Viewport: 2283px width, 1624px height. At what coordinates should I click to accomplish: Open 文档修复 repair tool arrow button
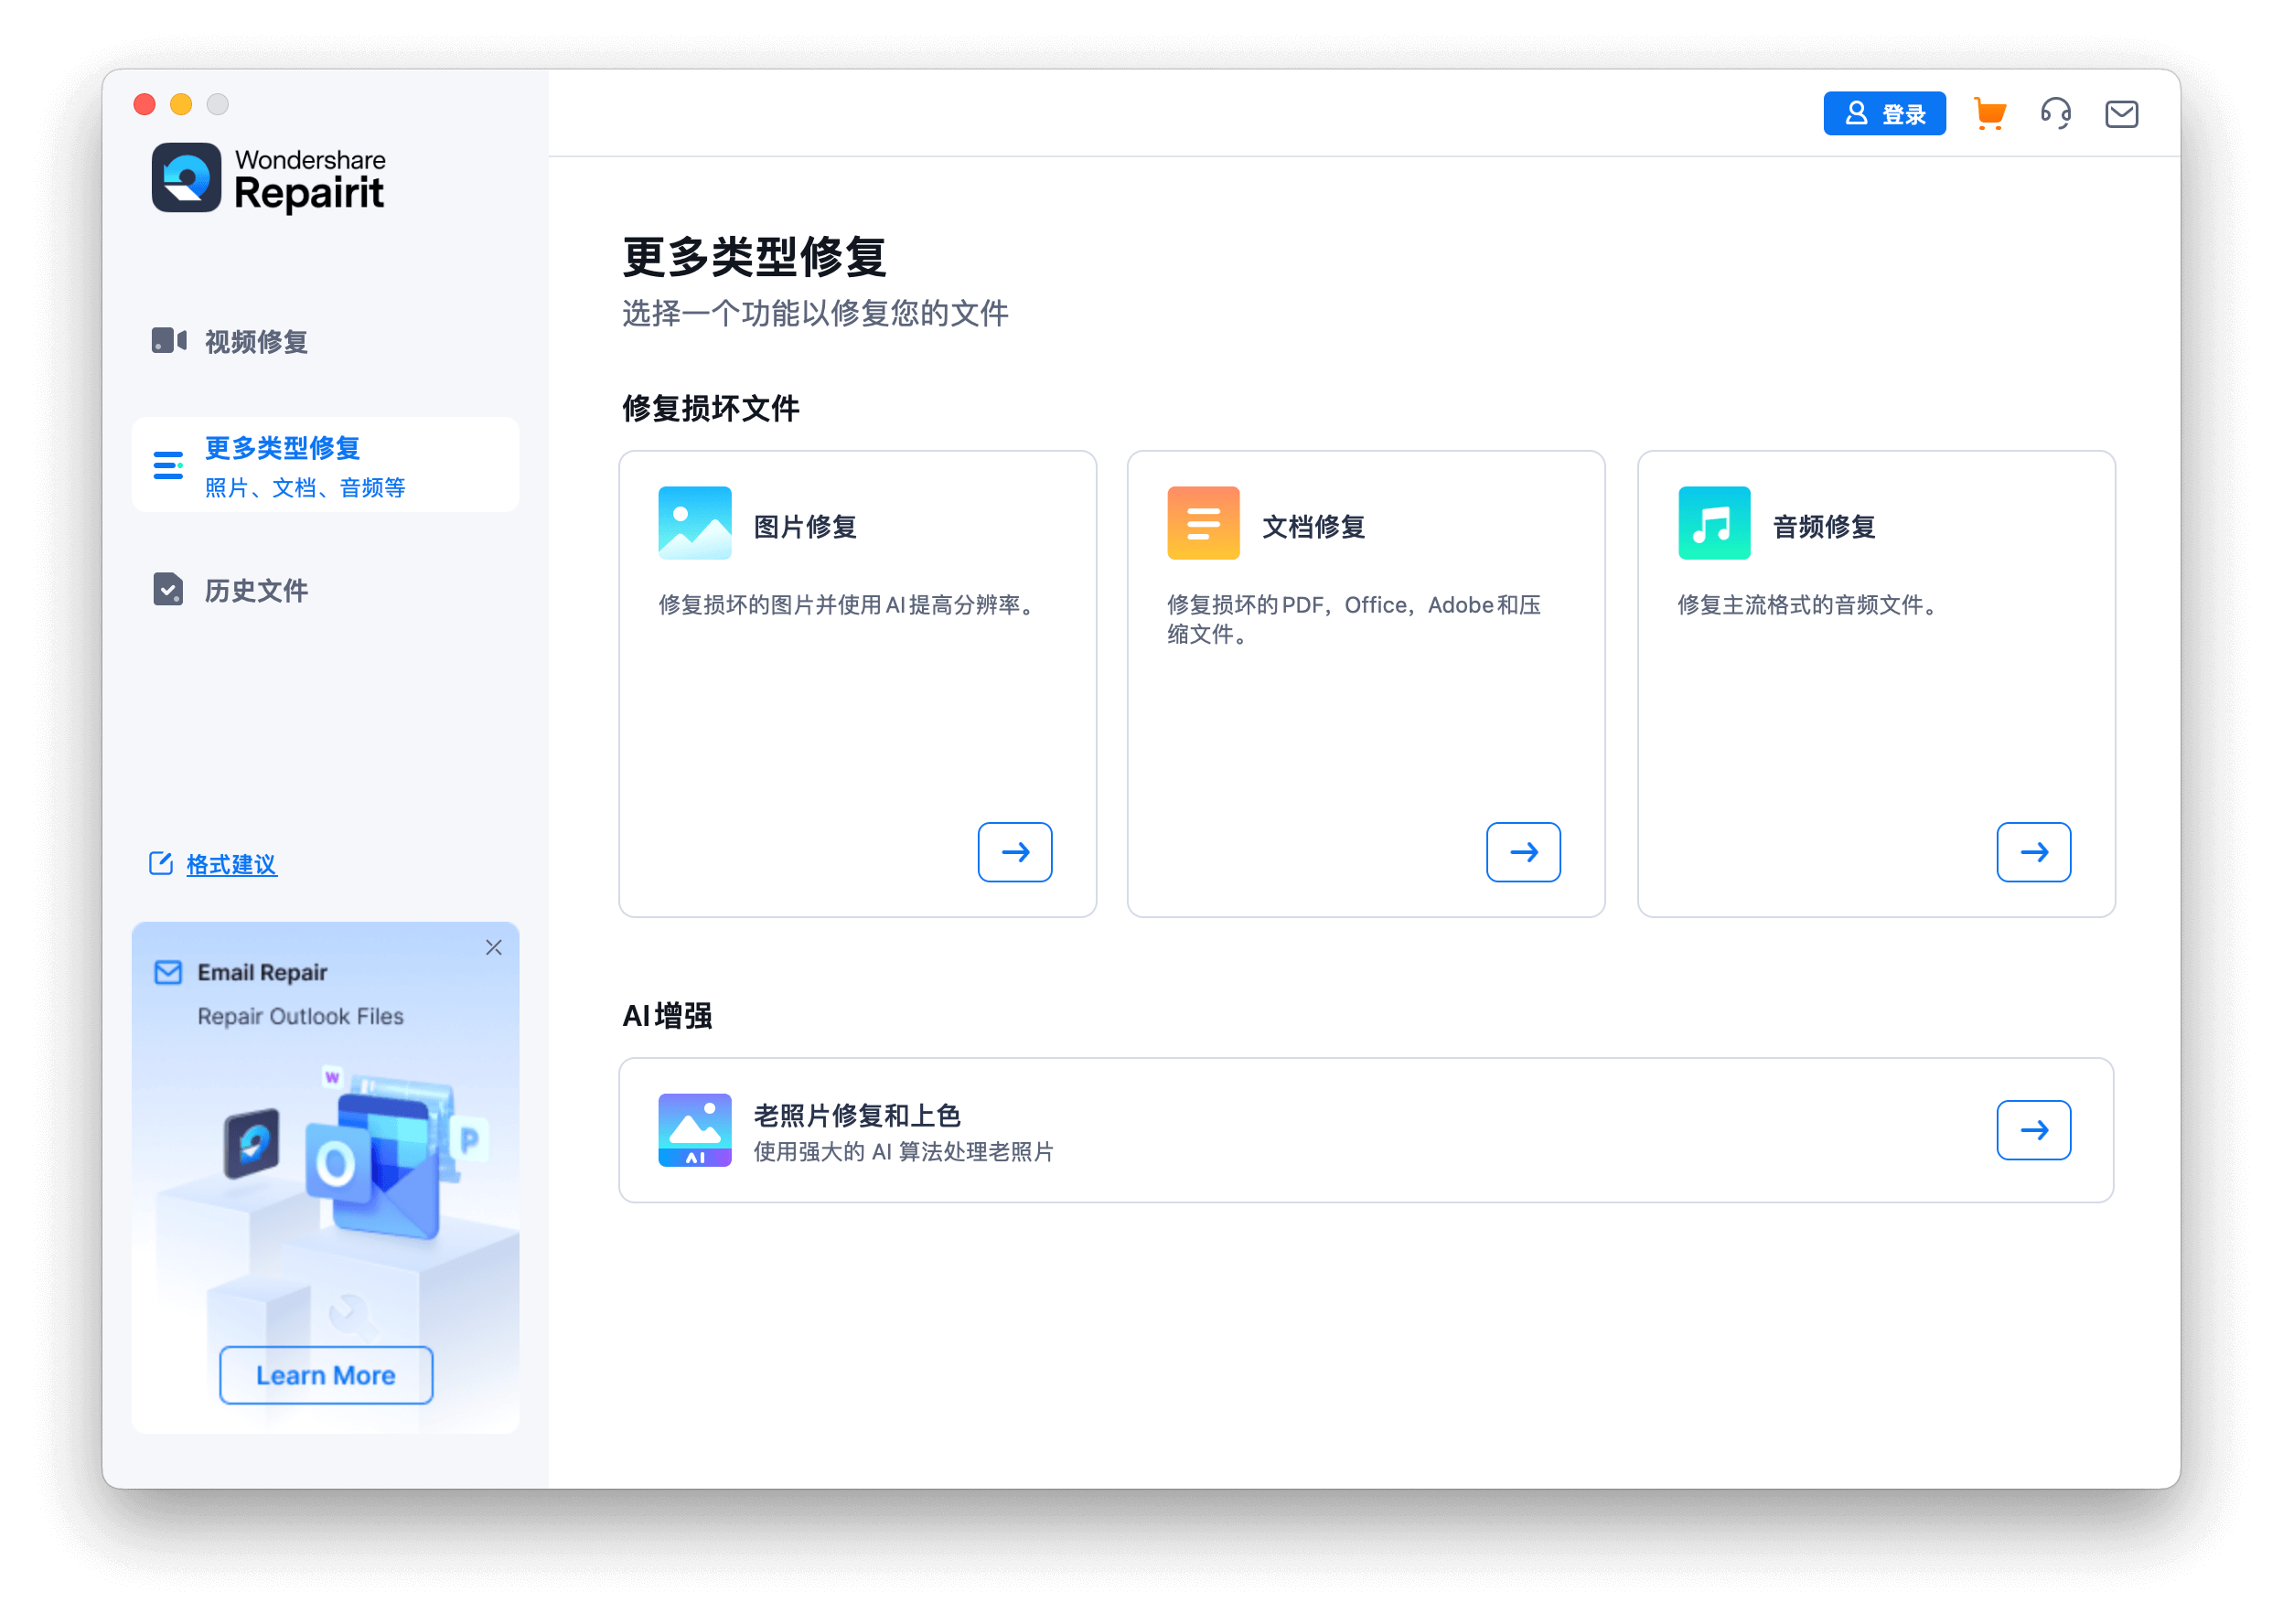pos(1524,850)
